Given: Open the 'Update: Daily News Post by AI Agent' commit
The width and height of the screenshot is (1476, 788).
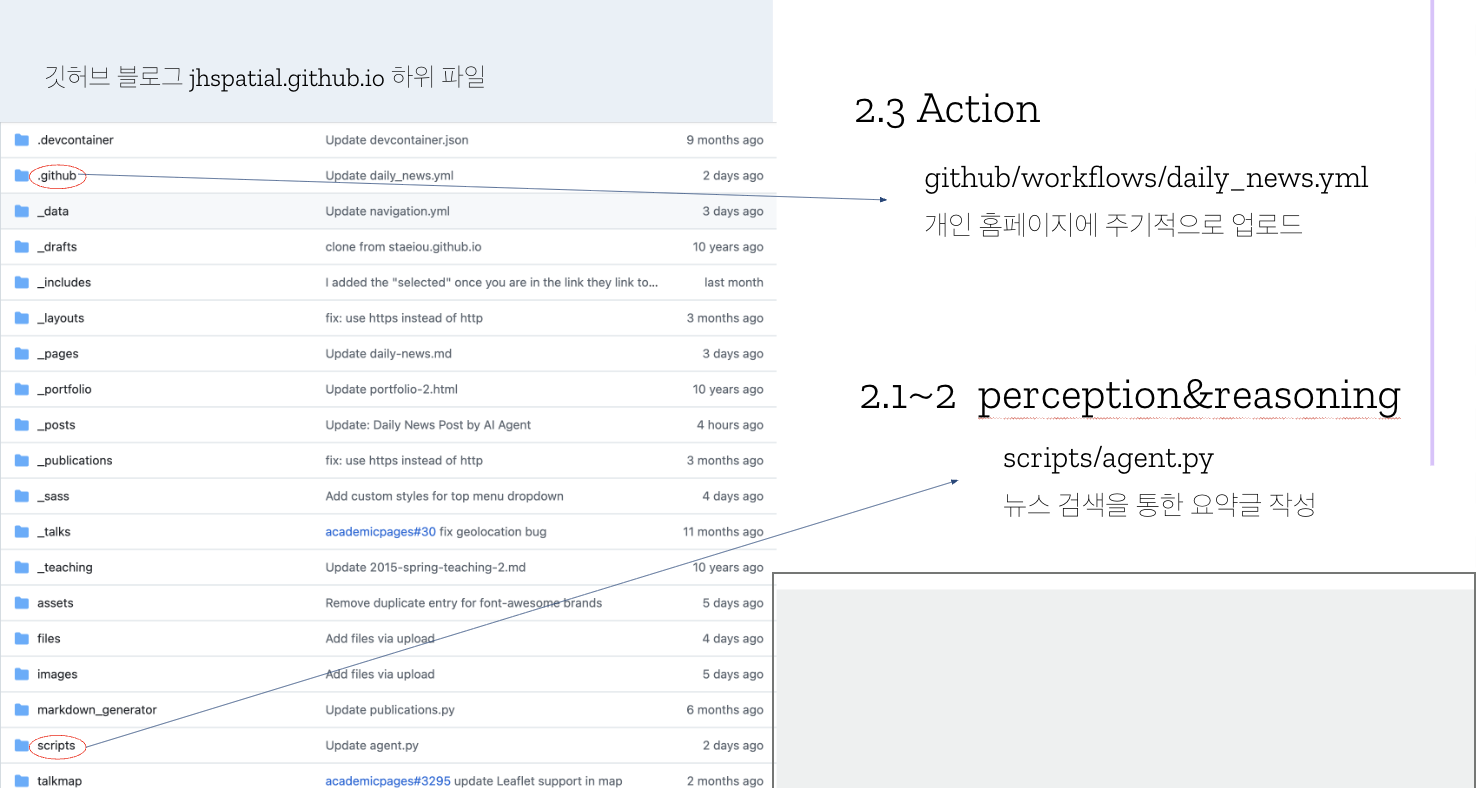Looking at the screenshot, I should tap(430, 424).
